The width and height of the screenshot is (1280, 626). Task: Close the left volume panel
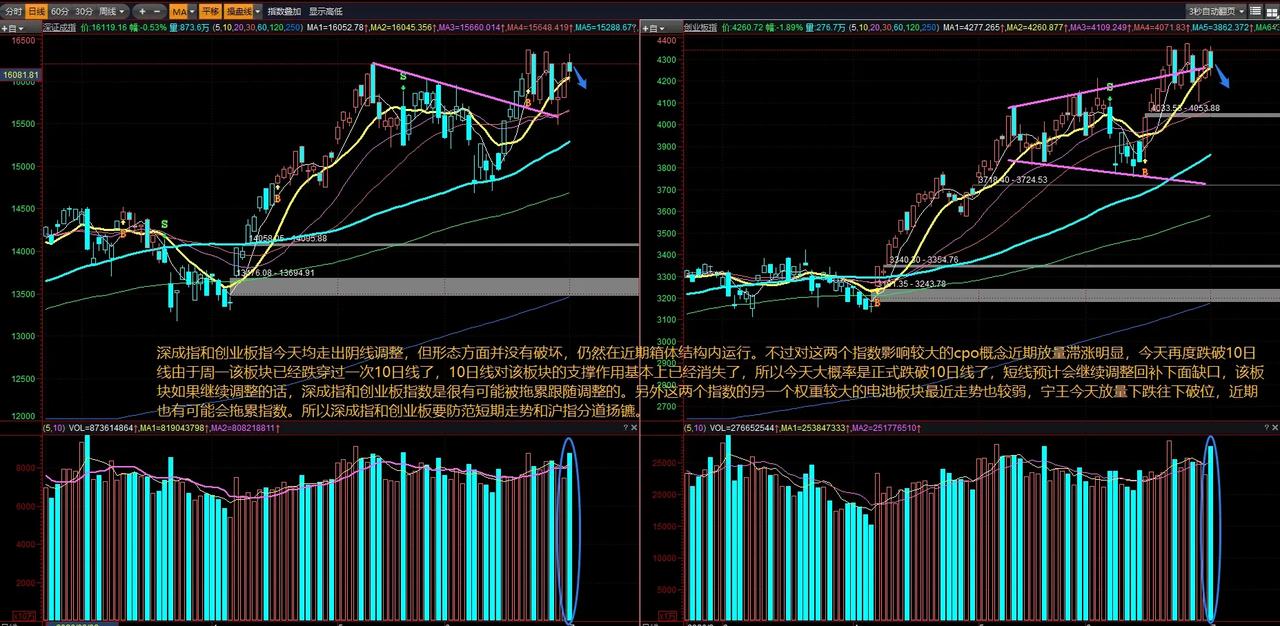coord(632,427)
